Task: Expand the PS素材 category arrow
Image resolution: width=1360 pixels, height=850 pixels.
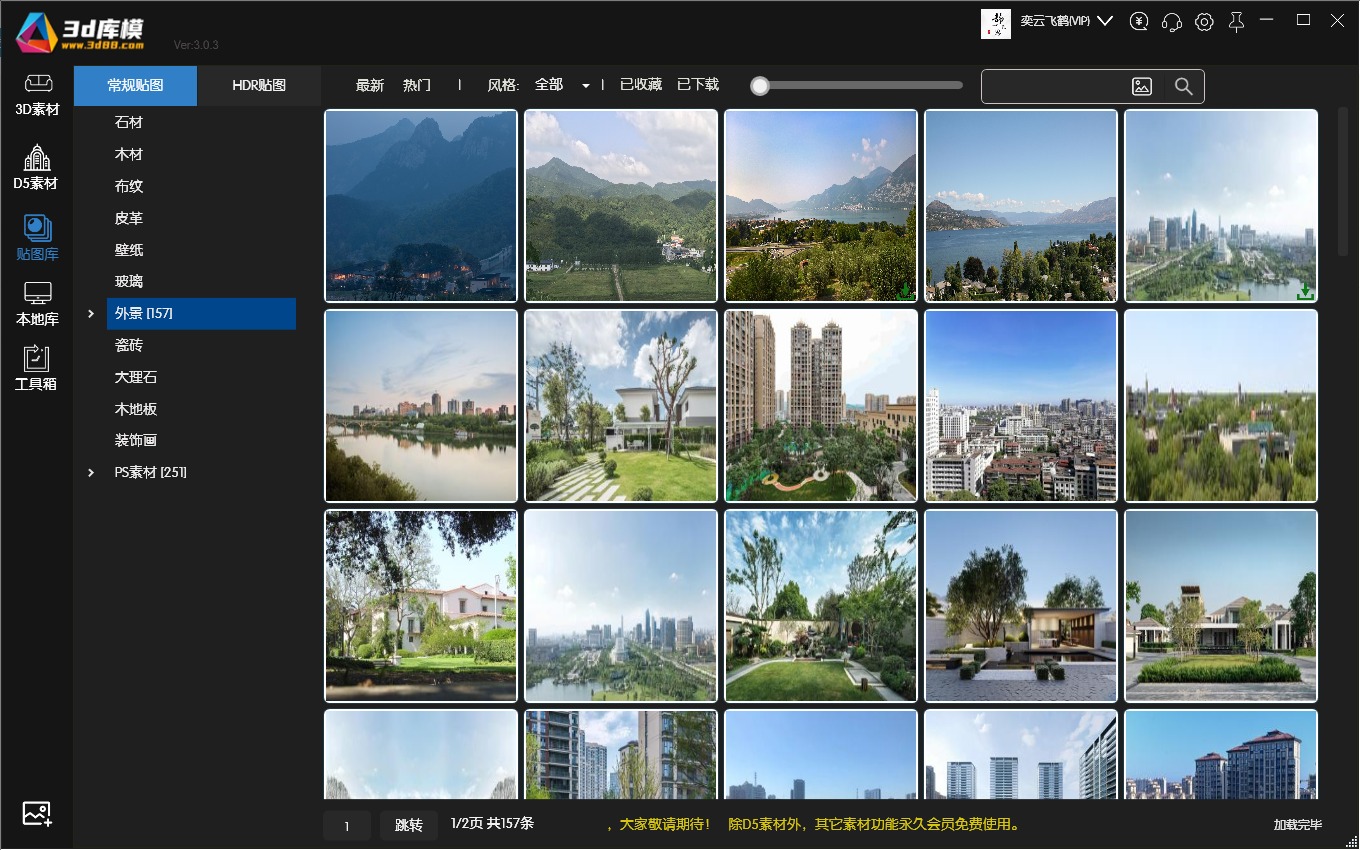Action: coord(91,473)
